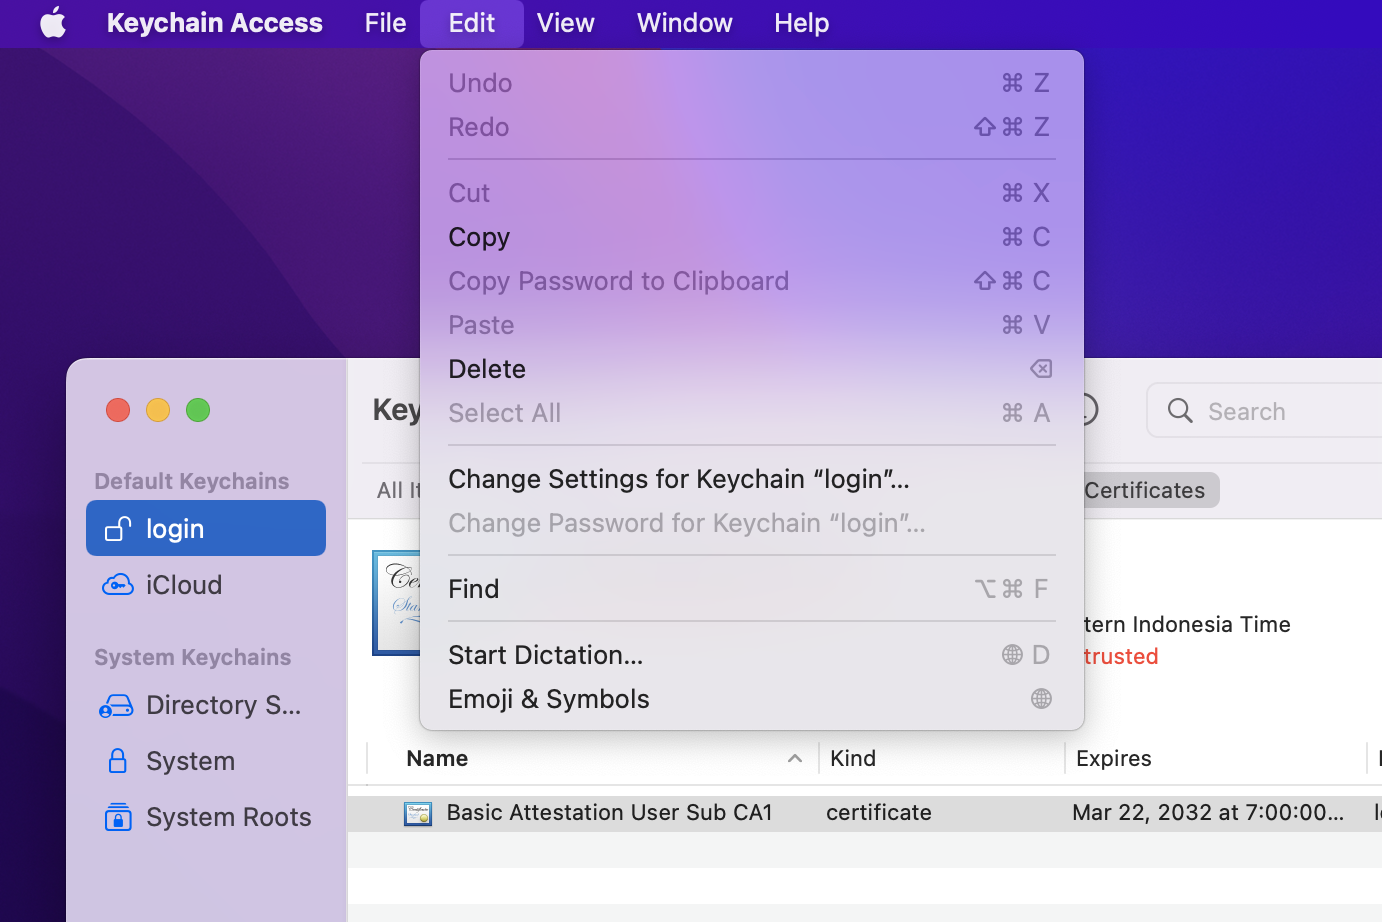Click the globe icon beside Emoji & Symbols
Screen dimensions: 1382x922
click(x=1041, y=699)
